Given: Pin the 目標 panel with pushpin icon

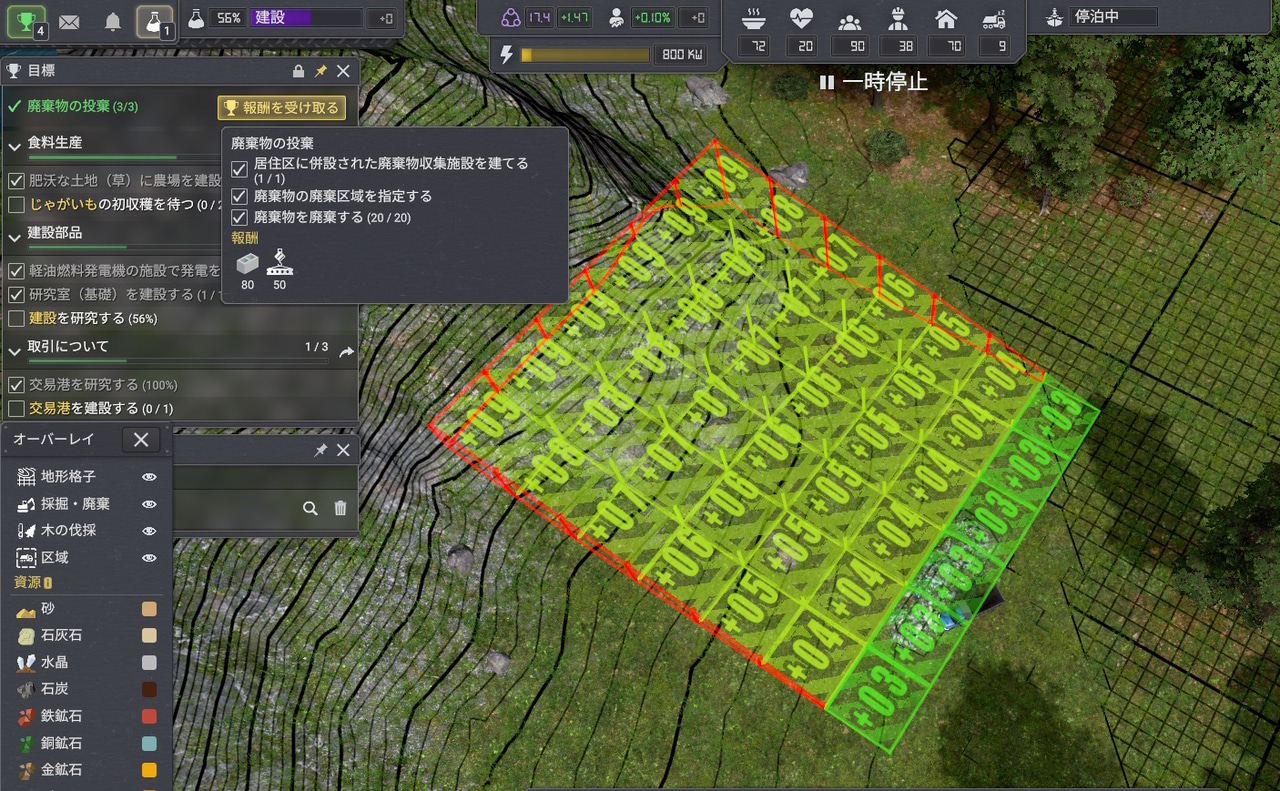Looking at the screenshot, I should 321,71.
